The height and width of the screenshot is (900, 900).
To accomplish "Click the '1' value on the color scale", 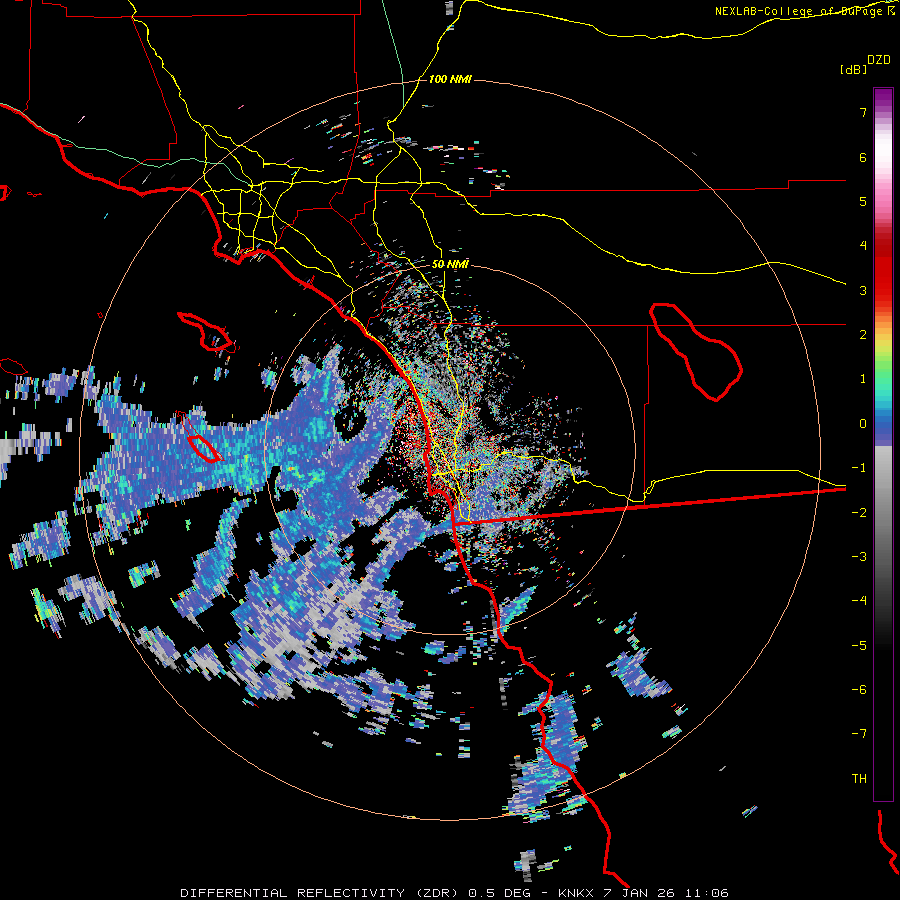I will click(x=863, y=379).
